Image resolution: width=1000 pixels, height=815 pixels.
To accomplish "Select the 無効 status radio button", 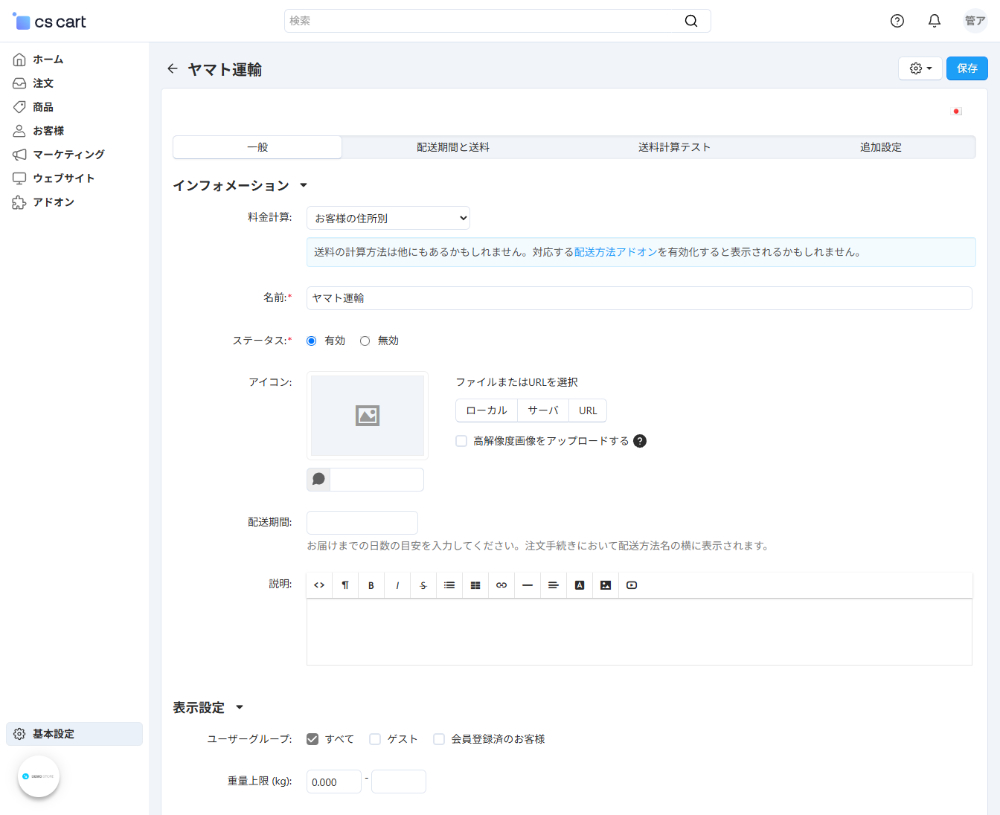I will point(365,340).
